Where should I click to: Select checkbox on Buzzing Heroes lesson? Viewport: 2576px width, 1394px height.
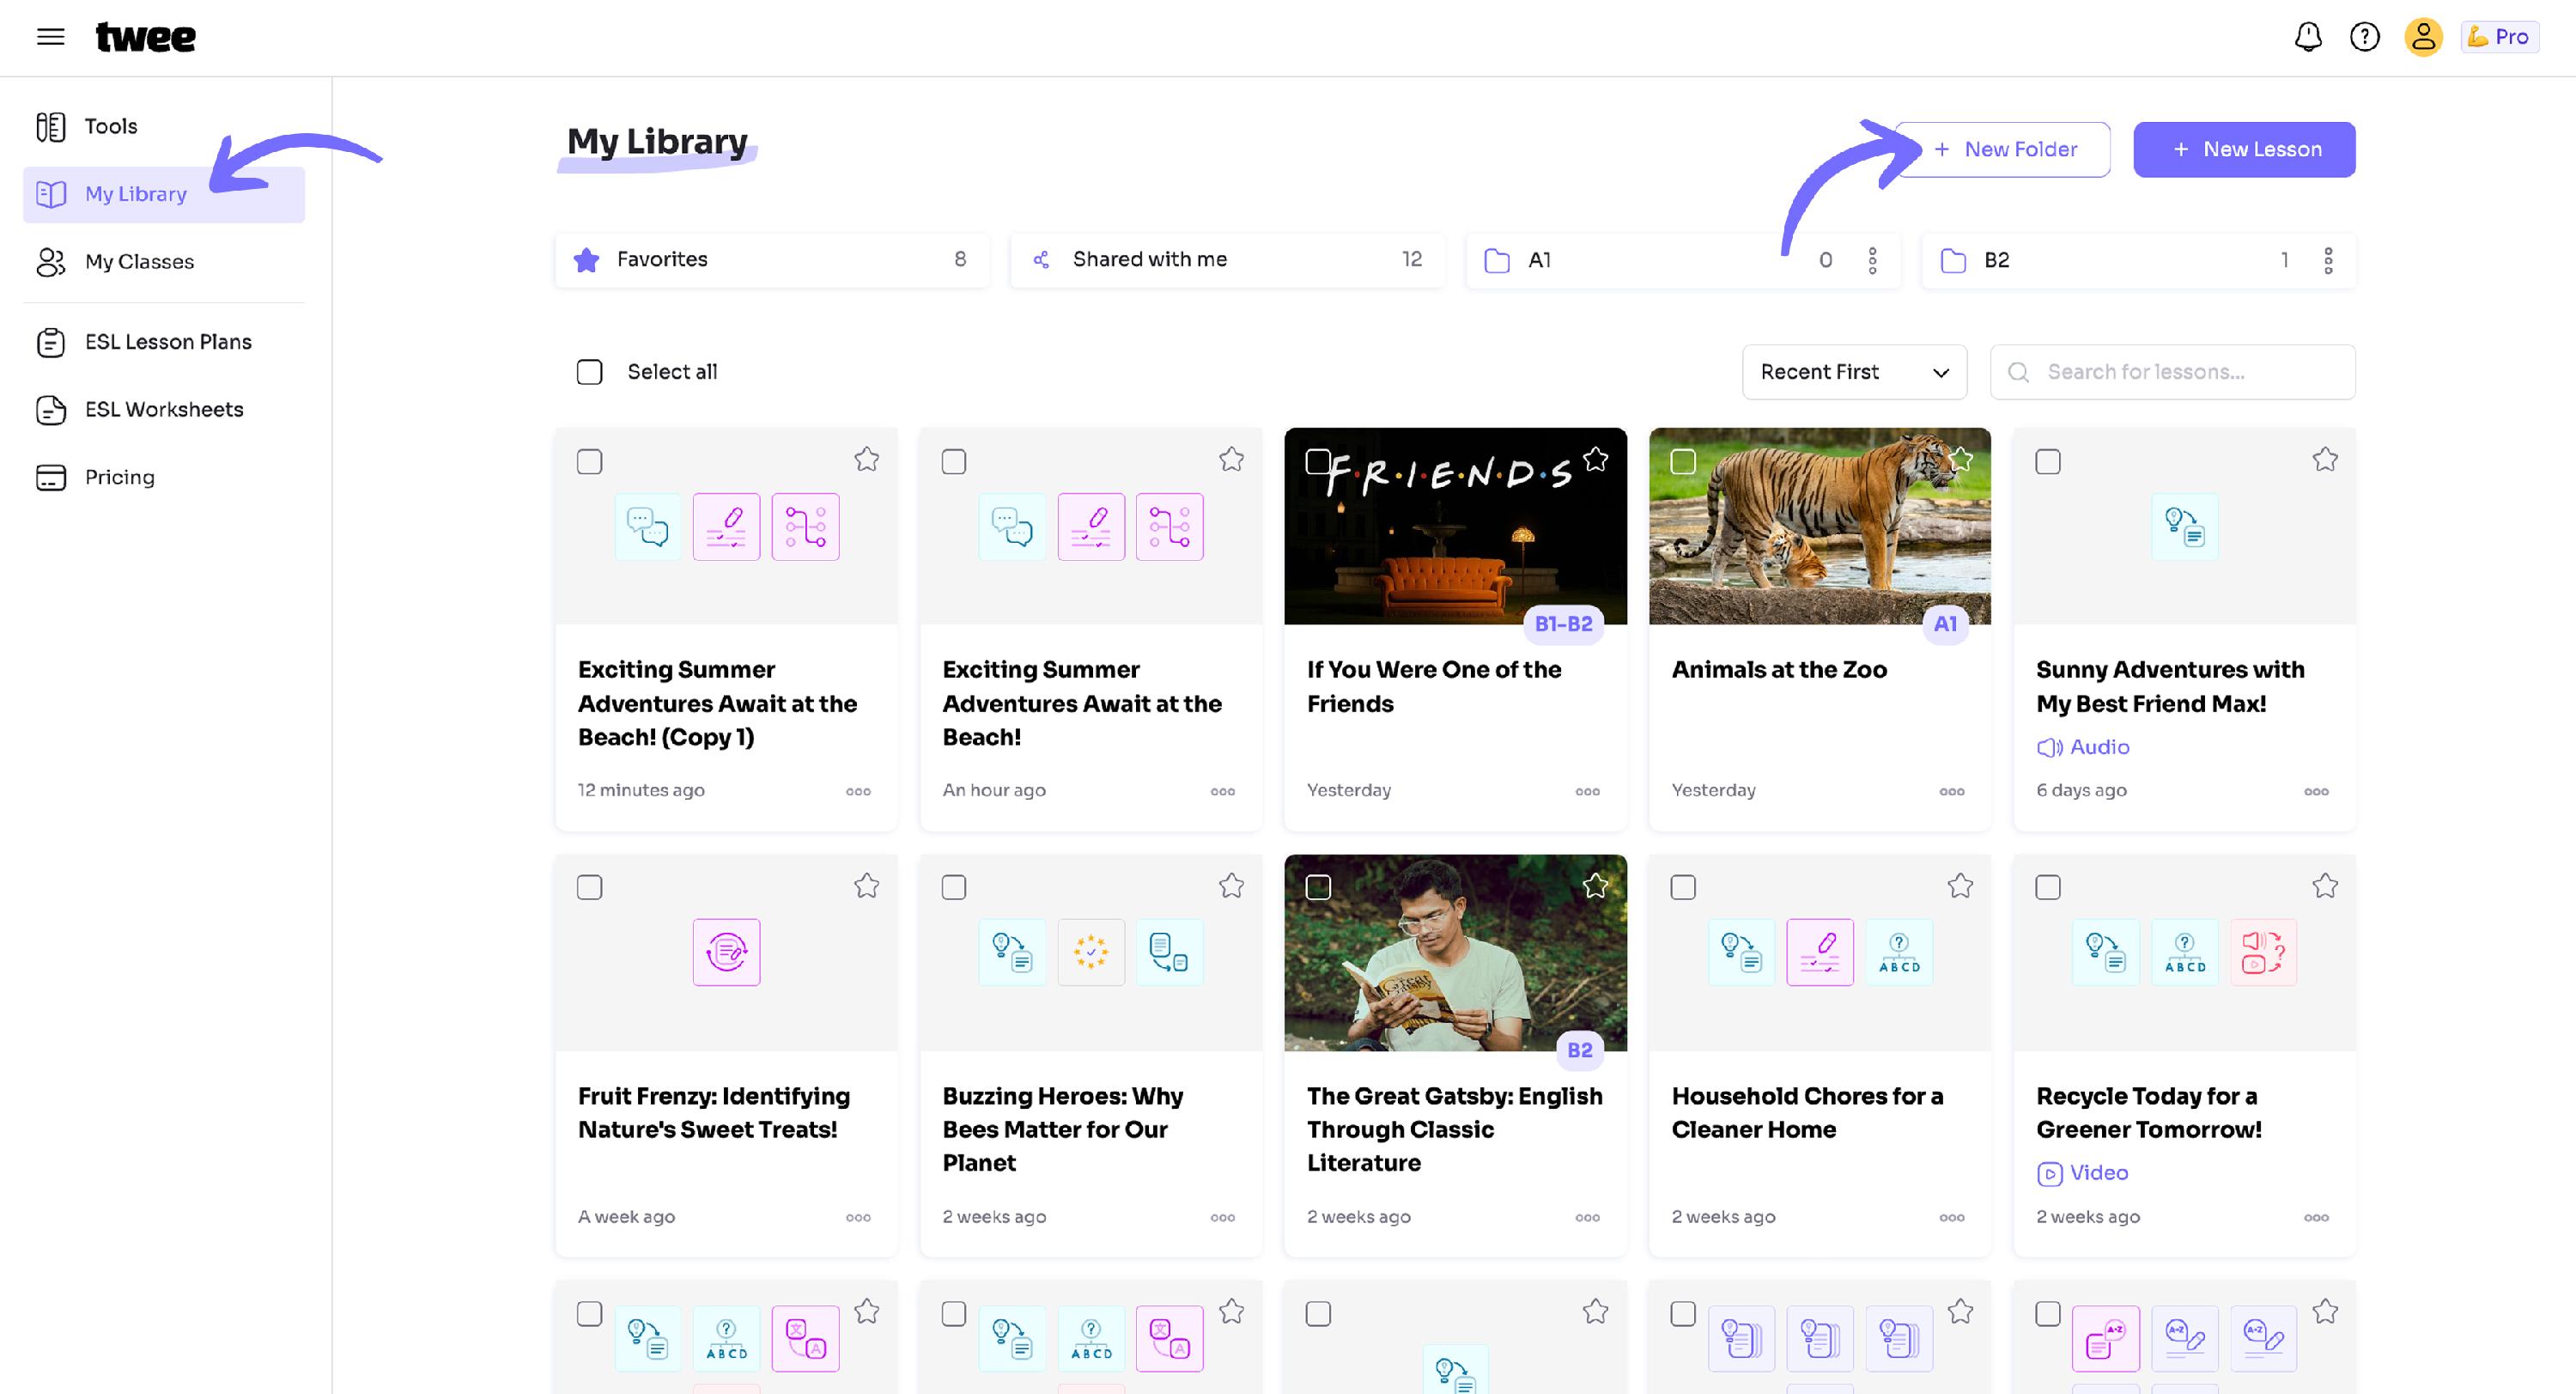coord(954,888)
